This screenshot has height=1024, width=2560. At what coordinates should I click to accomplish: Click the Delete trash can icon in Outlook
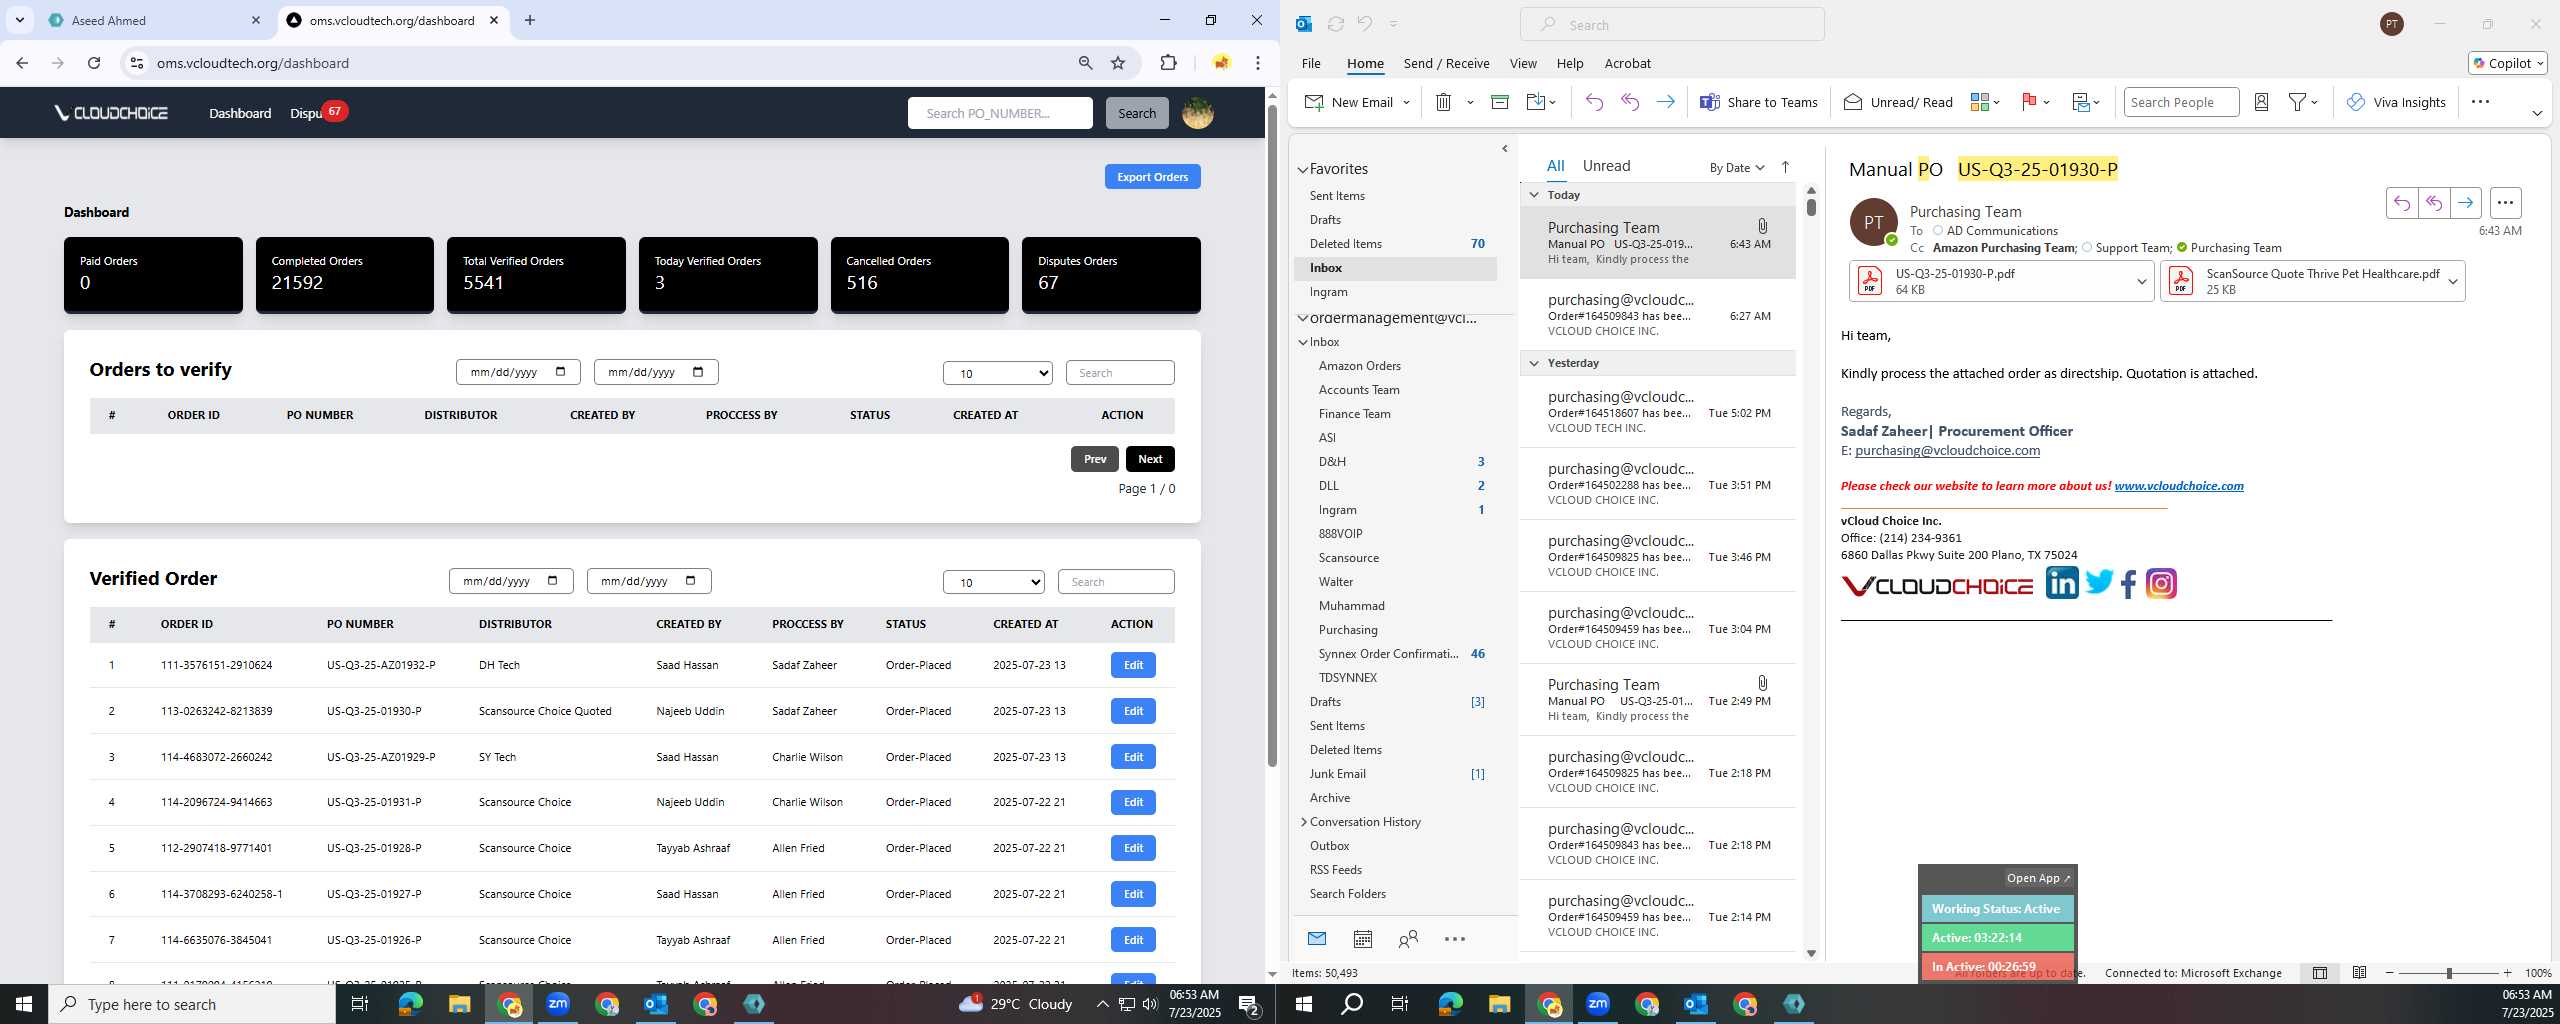coord(1443,102)
